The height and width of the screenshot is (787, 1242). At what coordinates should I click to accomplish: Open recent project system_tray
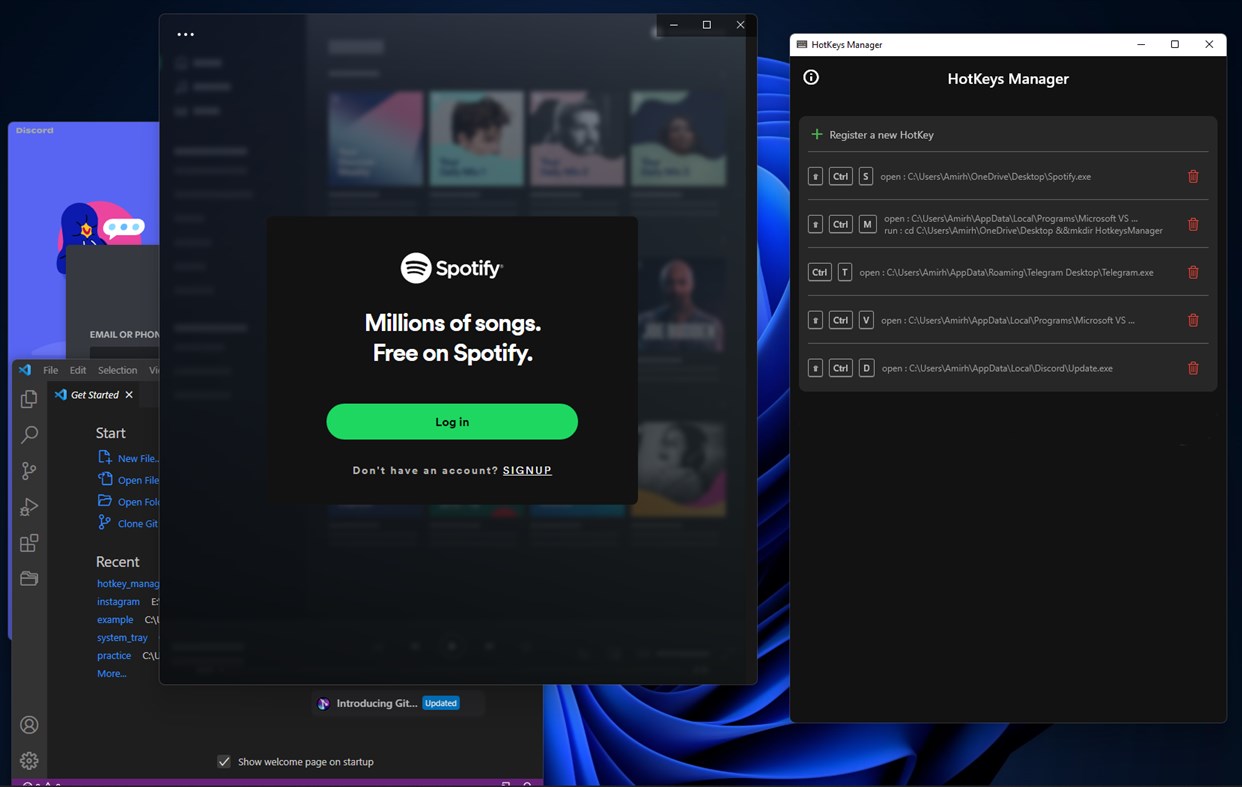[x=122, y=638]
